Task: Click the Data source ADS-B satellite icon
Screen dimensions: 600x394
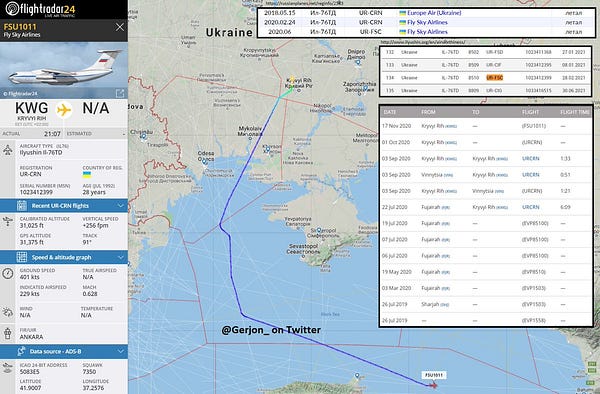Action: (22, 351)
